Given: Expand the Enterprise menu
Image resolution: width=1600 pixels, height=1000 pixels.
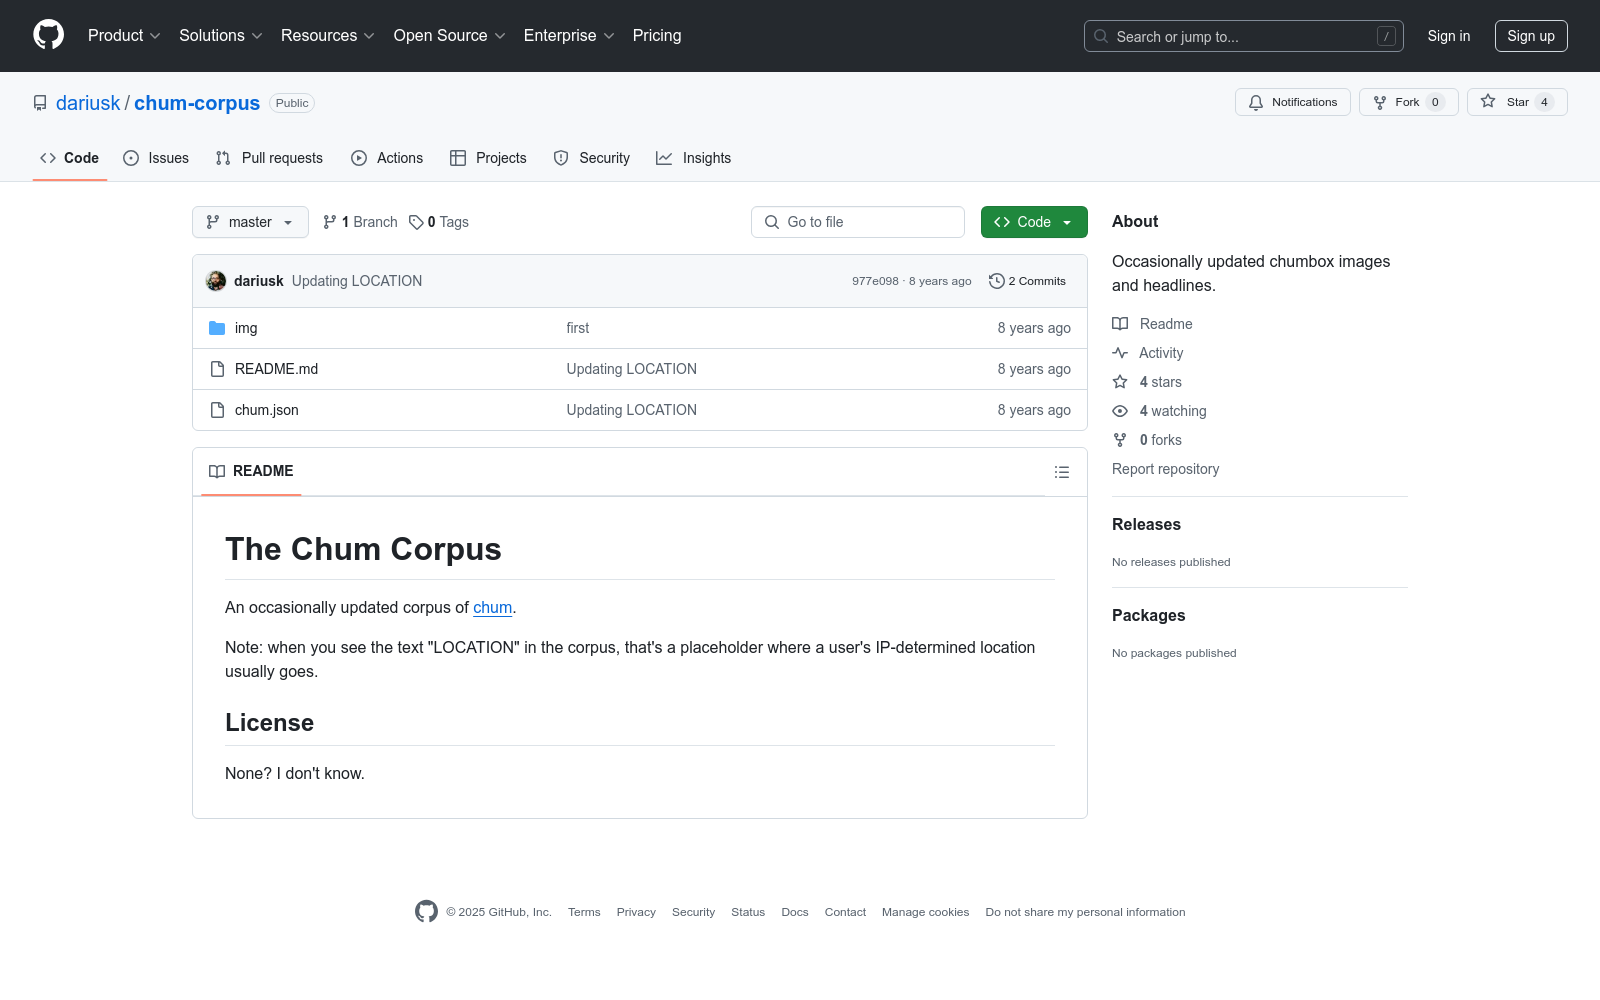Looking at the screenshot, I should coord(569,36).
